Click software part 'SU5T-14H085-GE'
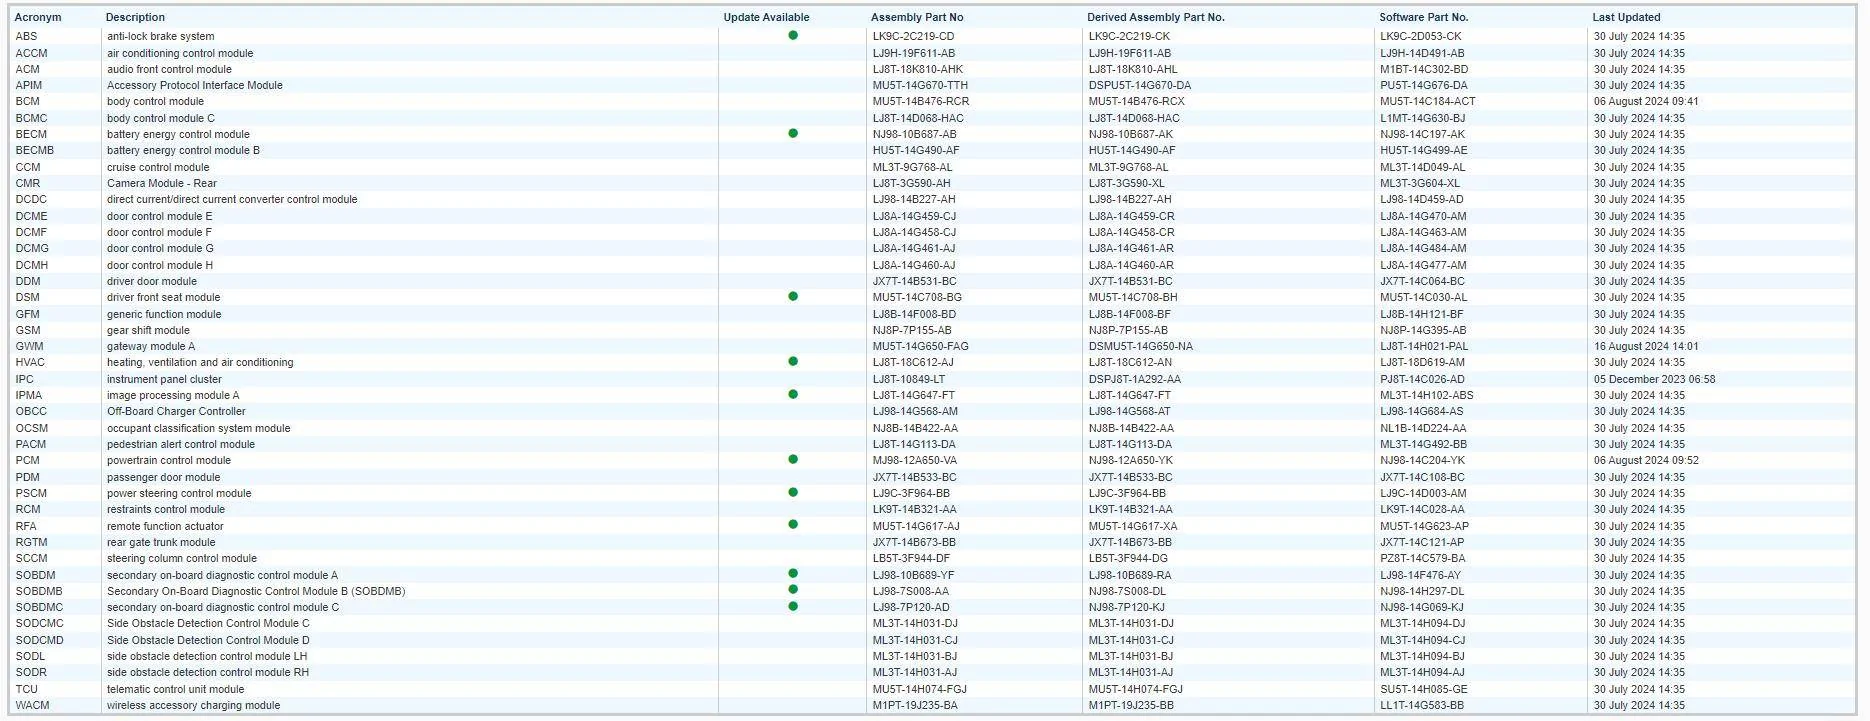This screenshot has height=721, width=1870. click(1424, 689)
